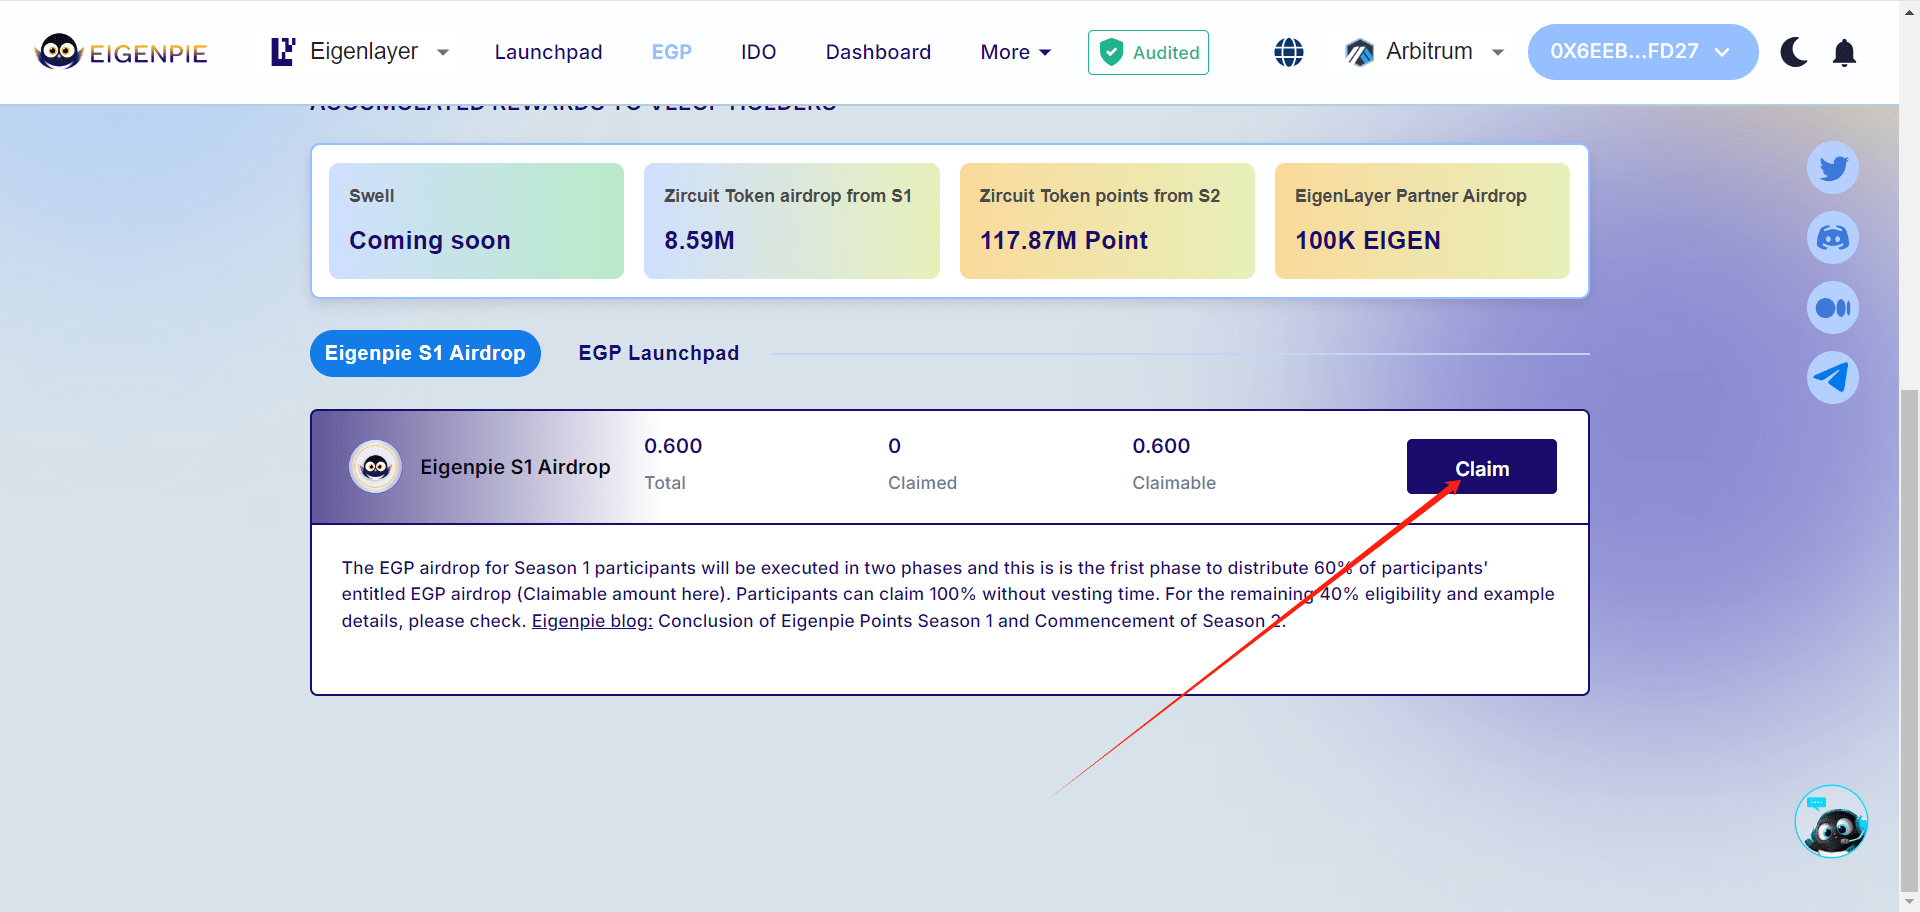This screenshot has height=912, width=1920.
Task: Open the Eigenpie blog link
Action: pyautogui.click(x=592, y=621)
